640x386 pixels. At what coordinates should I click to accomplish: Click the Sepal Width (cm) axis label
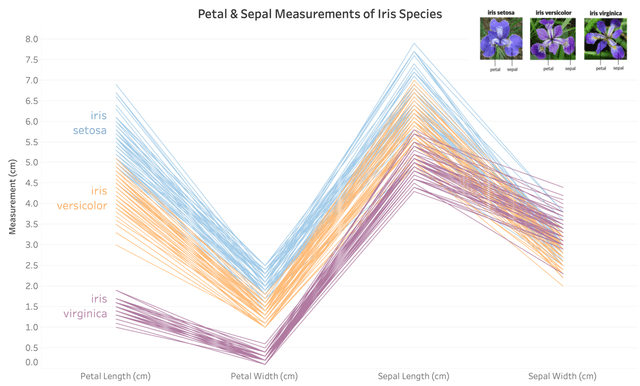562,376
